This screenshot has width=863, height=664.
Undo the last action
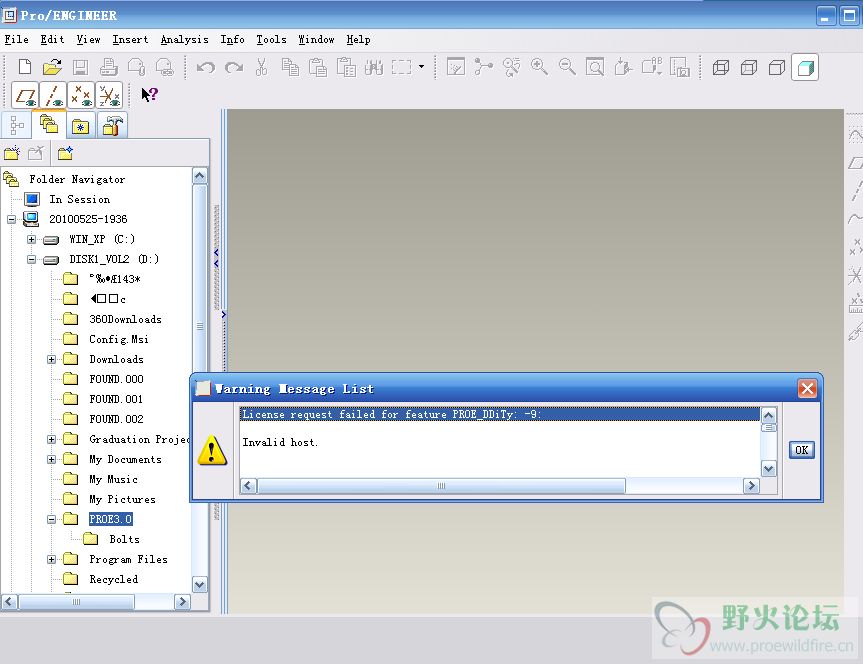coord(206,67)
